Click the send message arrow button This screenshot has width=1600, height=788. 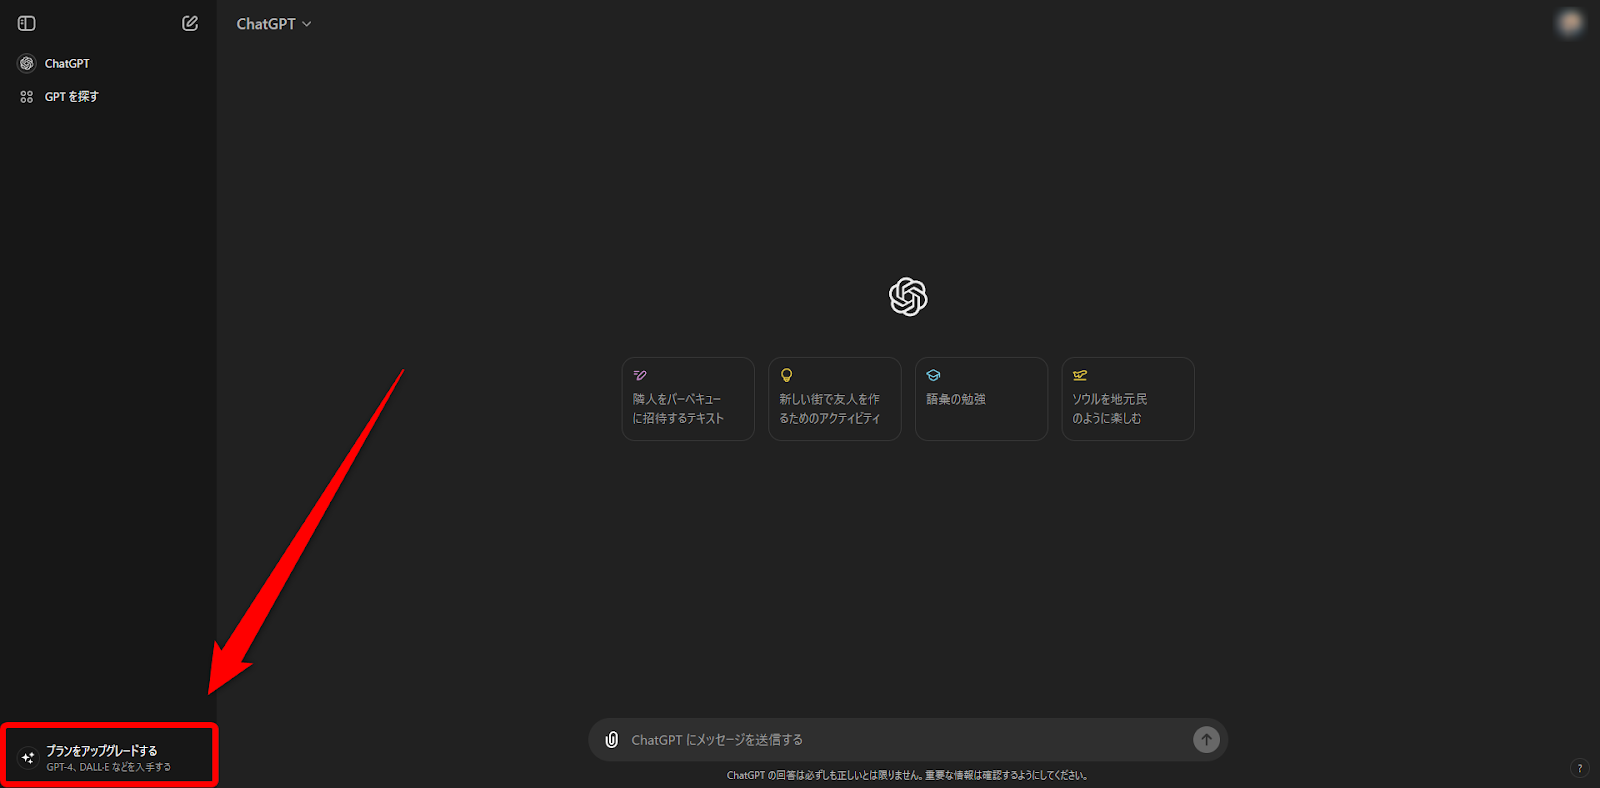tap(1206, 740)
